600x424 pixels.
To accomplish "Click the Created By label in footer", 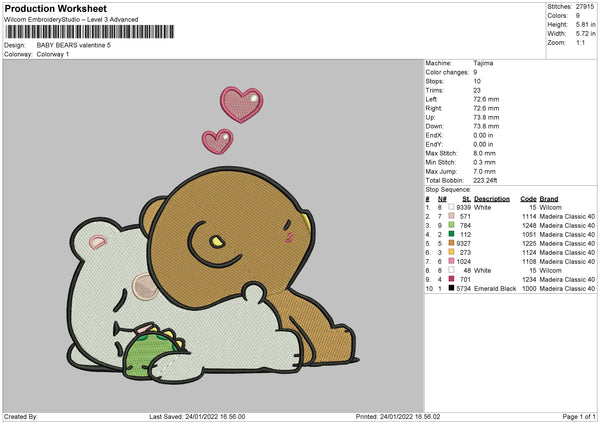I will pyautogui.click(x=21, y=416).
